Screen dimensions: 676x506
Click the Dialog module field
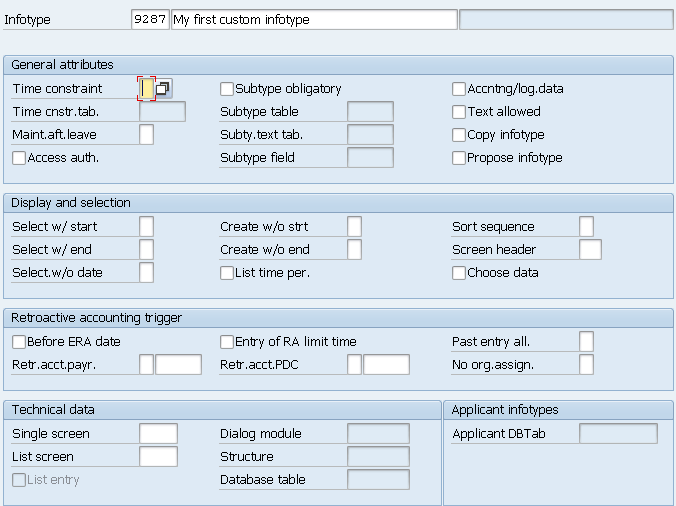tap(379, 434)
